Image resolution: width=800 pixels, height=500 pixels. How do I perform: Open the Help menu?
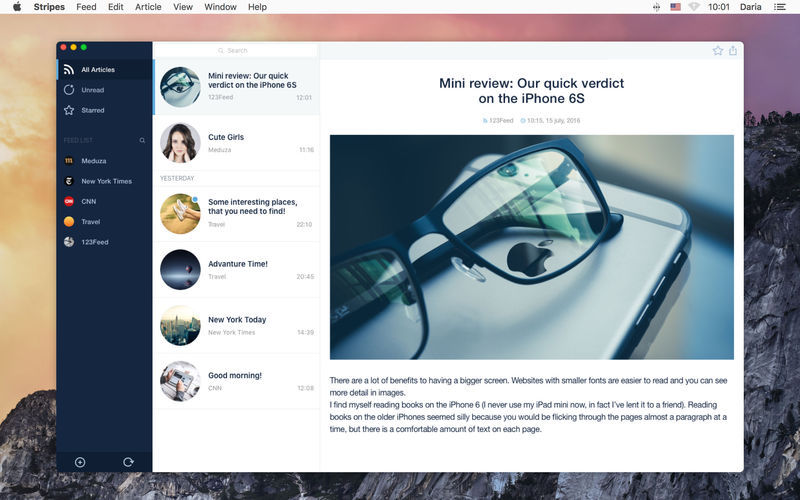tap(257, 7)
